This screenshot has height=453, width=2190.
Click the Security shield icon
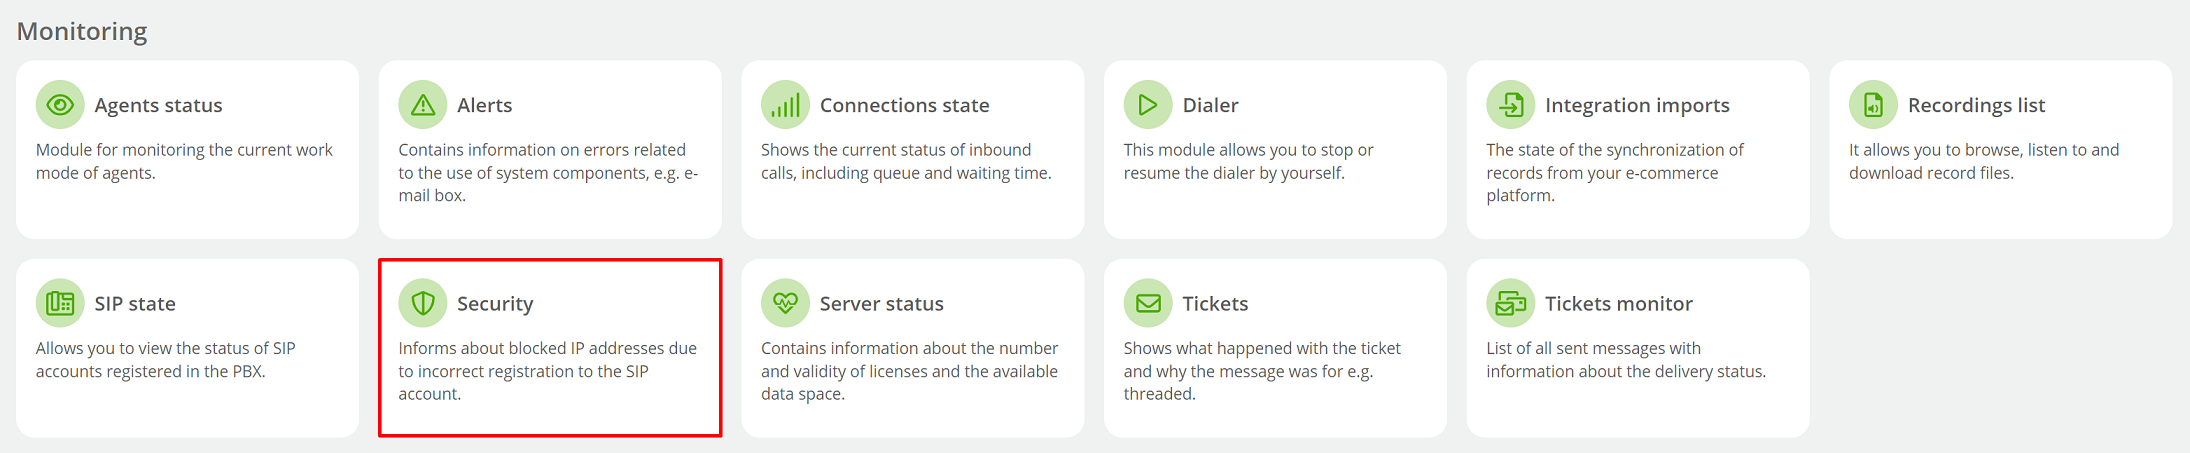click(x=423, y=303)
